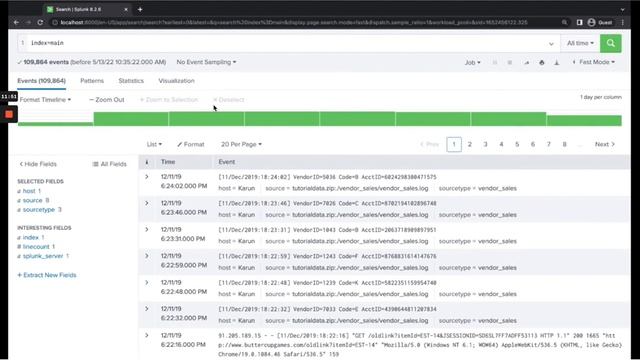Expand the 6:23:31.000 PM event row
This screenshot has width=640, height=360.
(147, 230)
